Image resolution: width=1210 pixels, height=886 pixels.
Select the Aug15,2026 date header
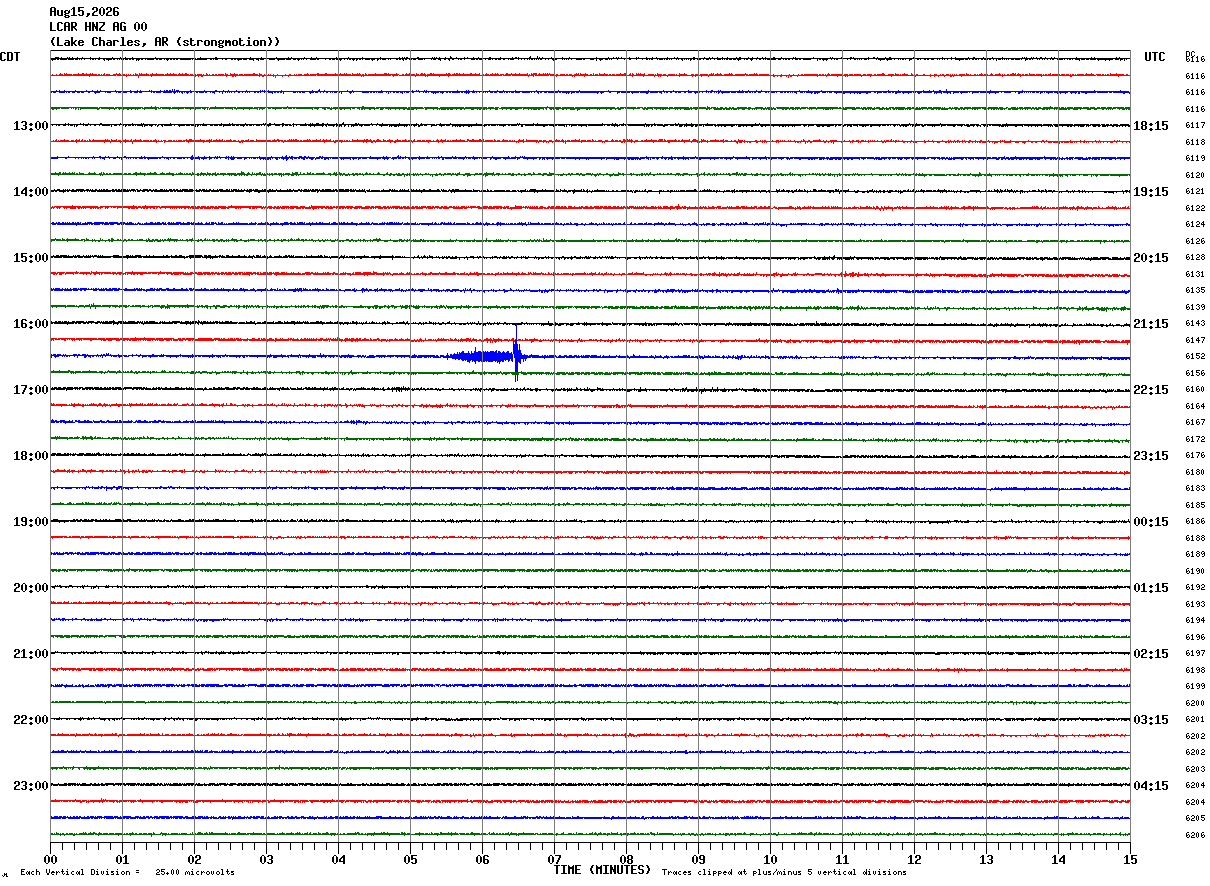pyautogui.click(x=84, y=12)
